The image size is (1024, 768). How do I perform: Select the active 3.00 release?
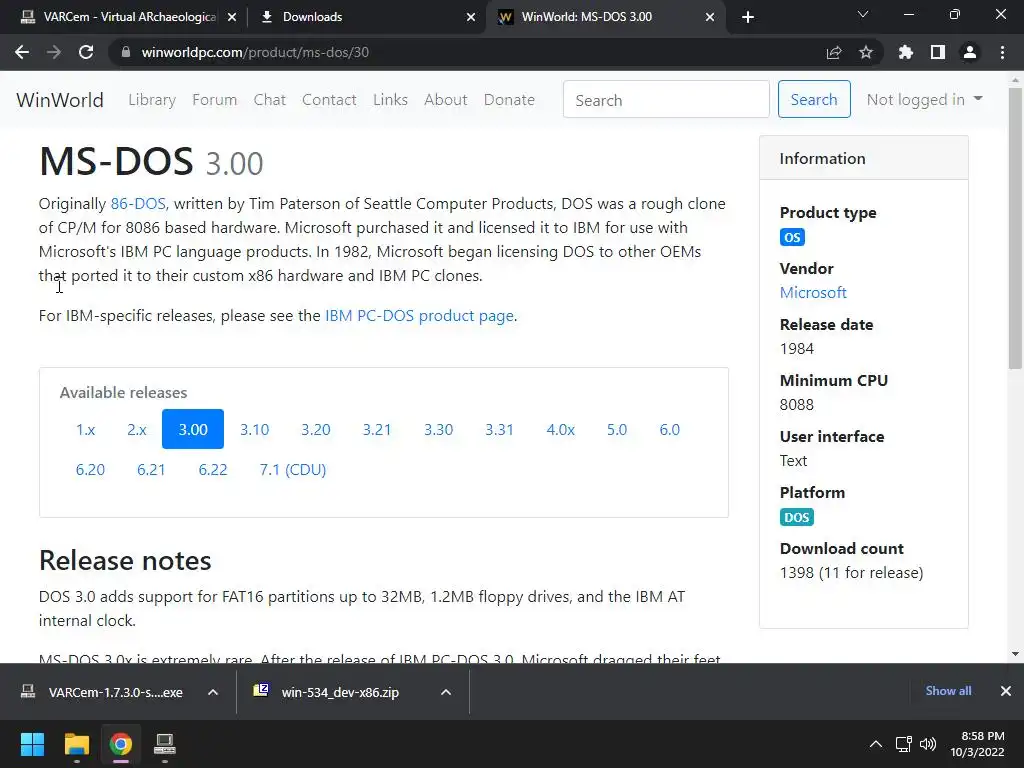tap(193, 429)
